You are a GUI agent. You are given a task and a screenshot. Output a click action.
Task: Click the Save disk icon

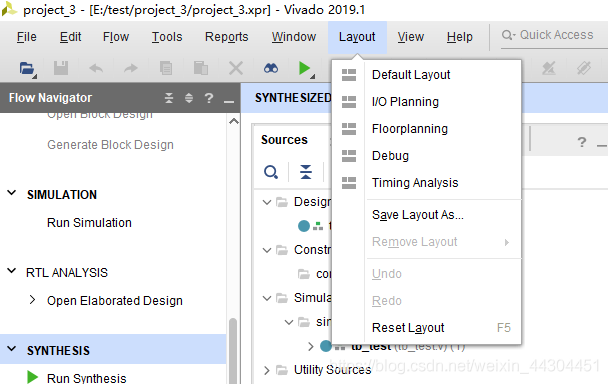coord(60,68)
